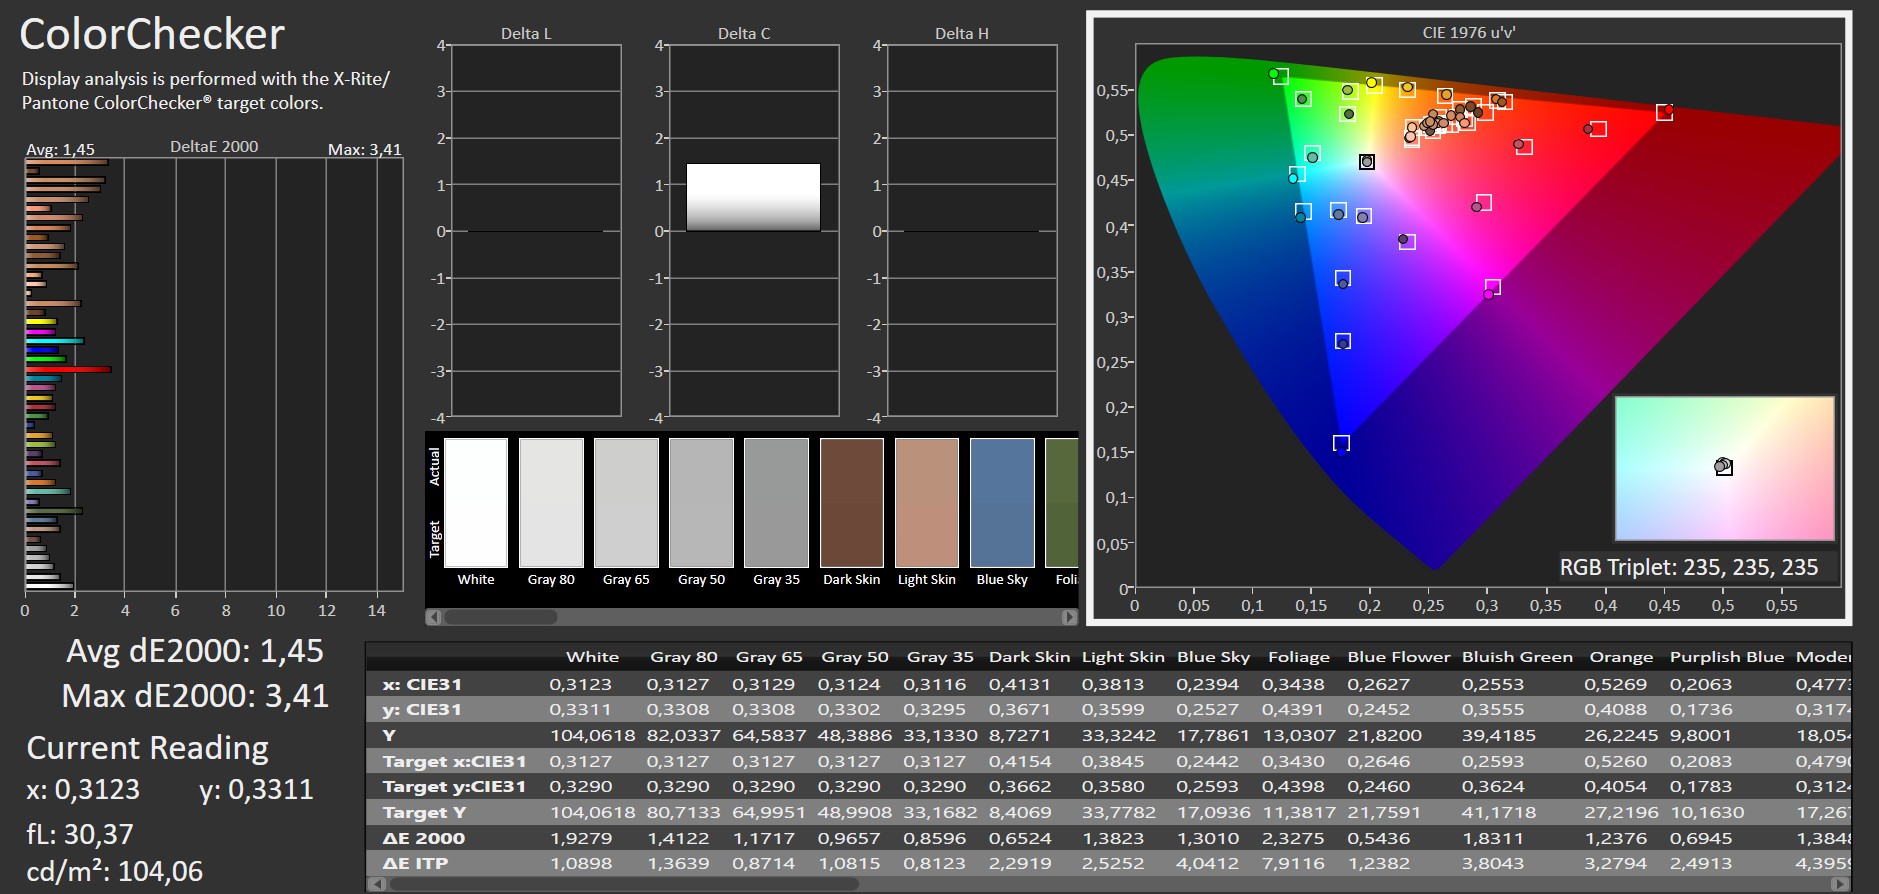The height and width of the screenshot is (894, 1879).
Task: Click the swatch strip's right scroll arrow
Action: [x=1069, y=617]
